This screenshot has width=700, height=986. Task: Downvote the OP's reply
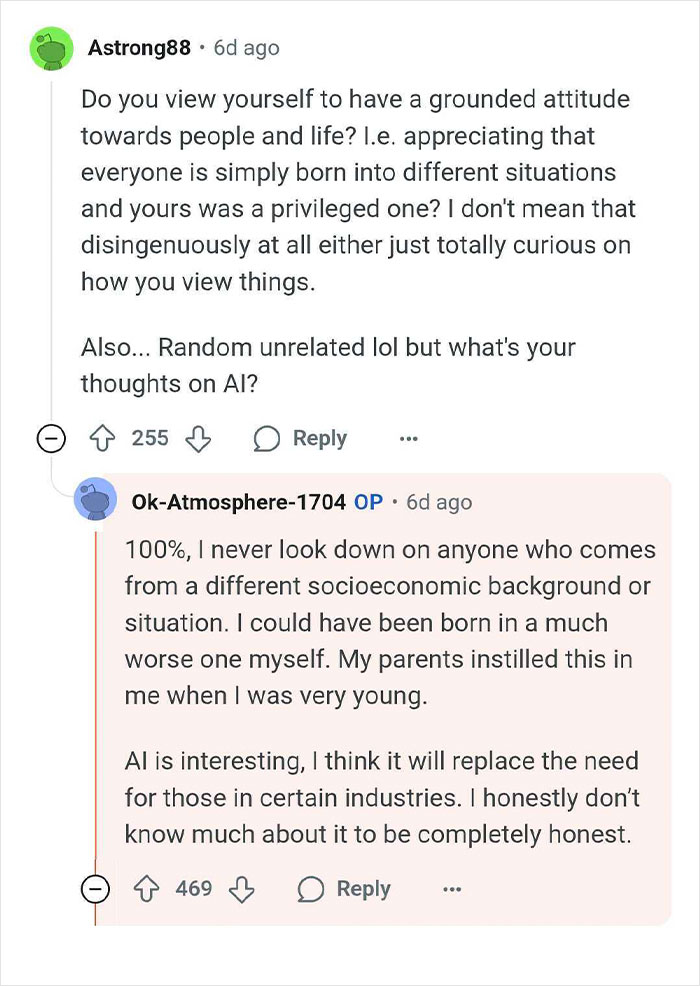pyautogui.click(x=243, y=888)
